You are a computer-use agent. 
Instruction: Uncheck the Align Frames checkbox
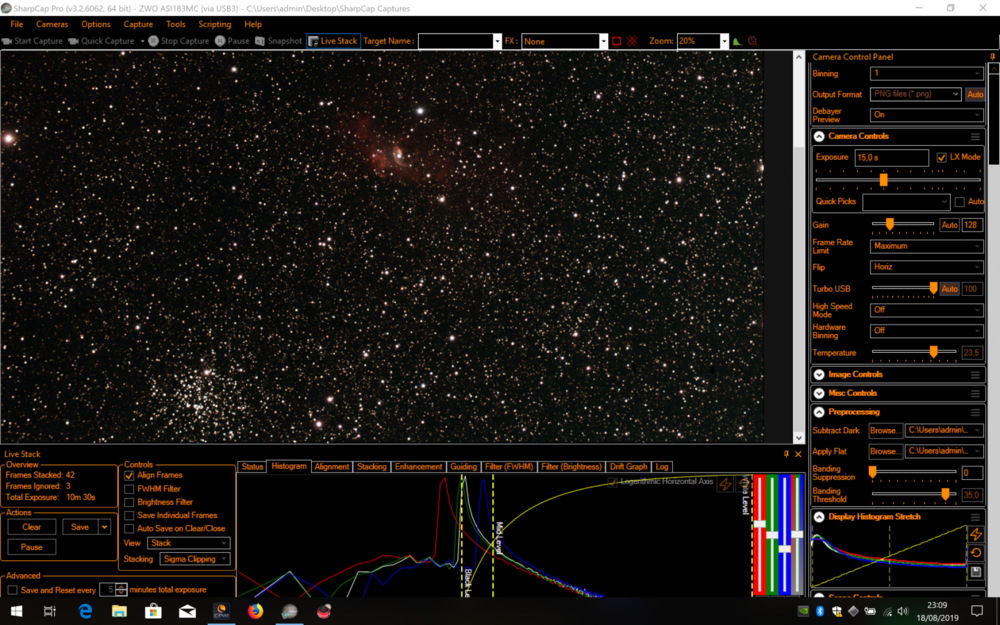(129, 476)
